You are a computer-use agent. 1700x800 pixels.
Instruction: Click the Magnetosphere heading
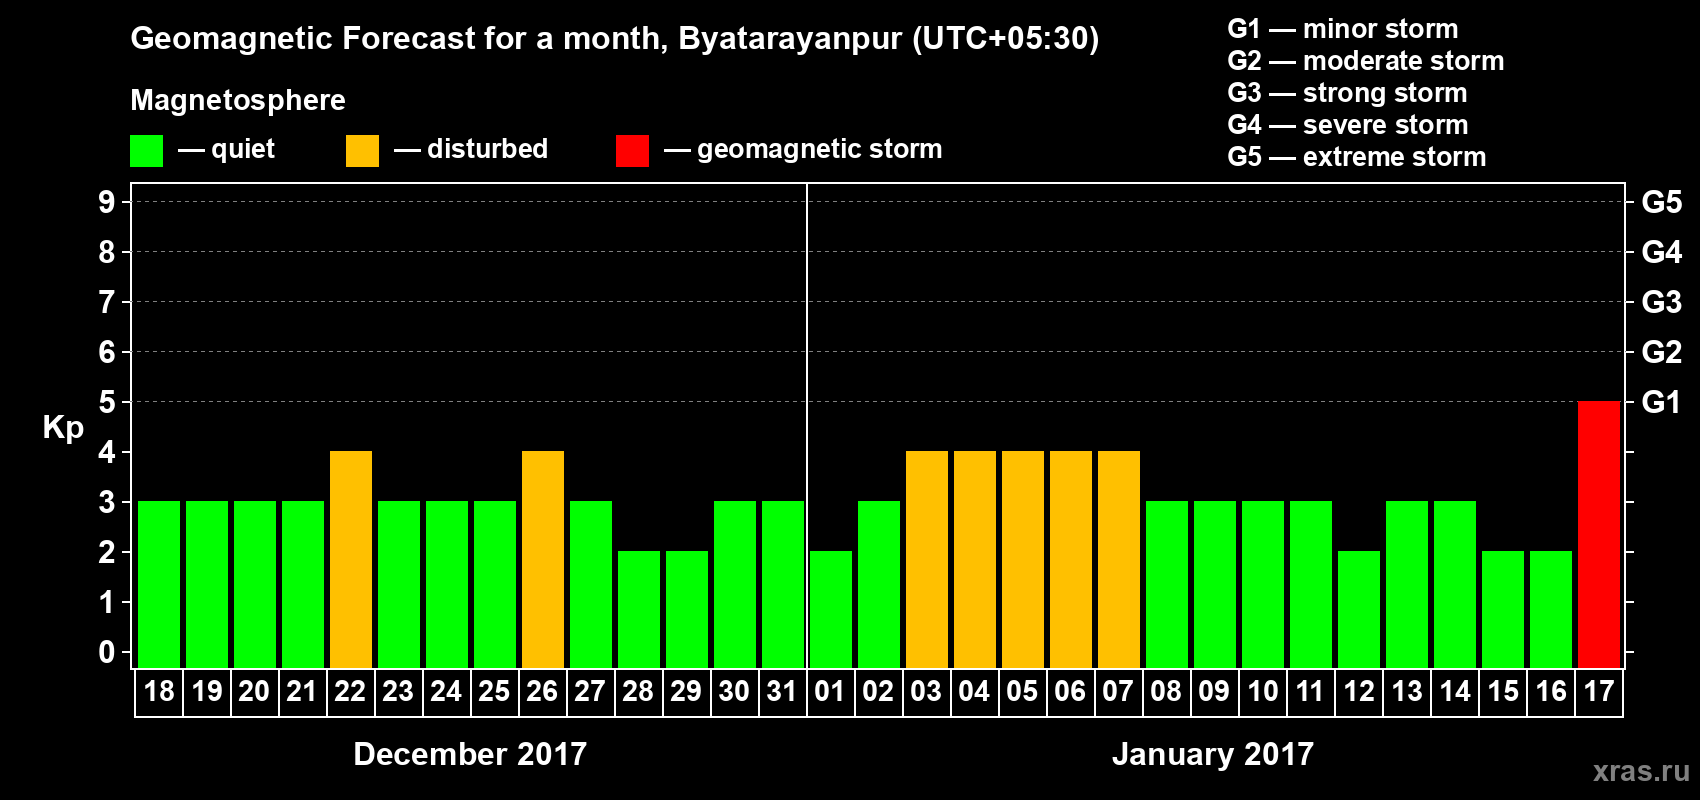[x=238, y=101]
